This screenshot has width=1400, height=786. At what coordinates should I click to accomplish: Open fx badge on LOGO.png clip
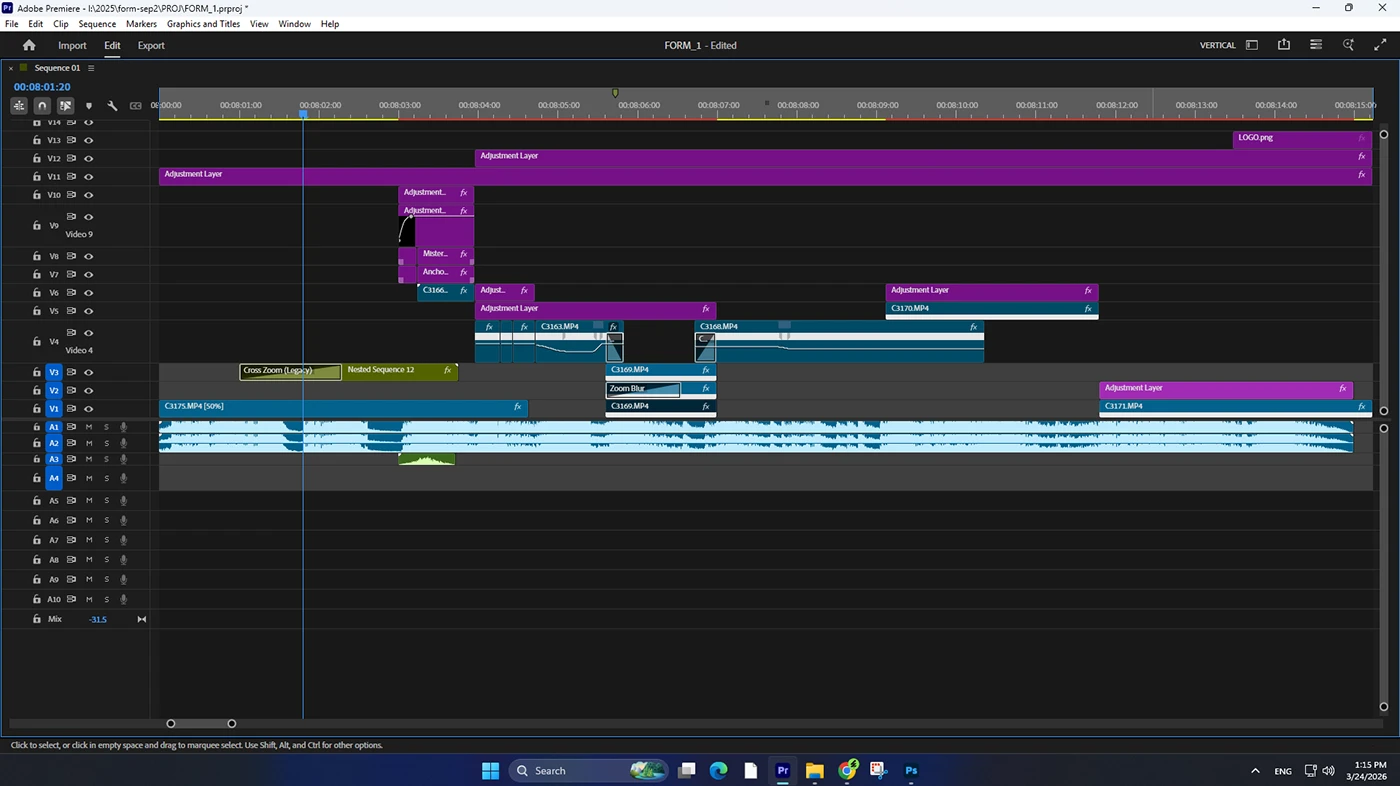coord(1361,138)
